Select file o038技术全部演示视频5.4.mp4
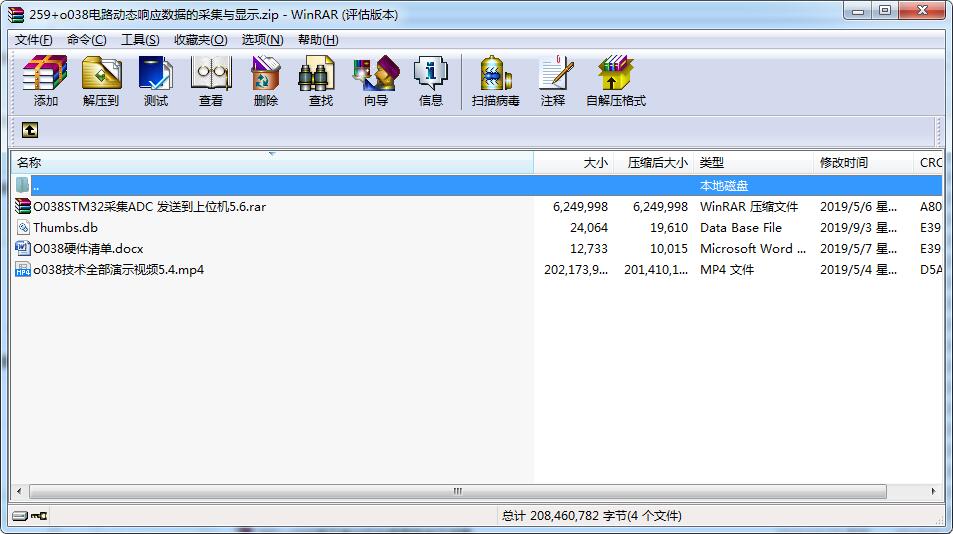Viewport: 953px width, 534px height. 119,270
